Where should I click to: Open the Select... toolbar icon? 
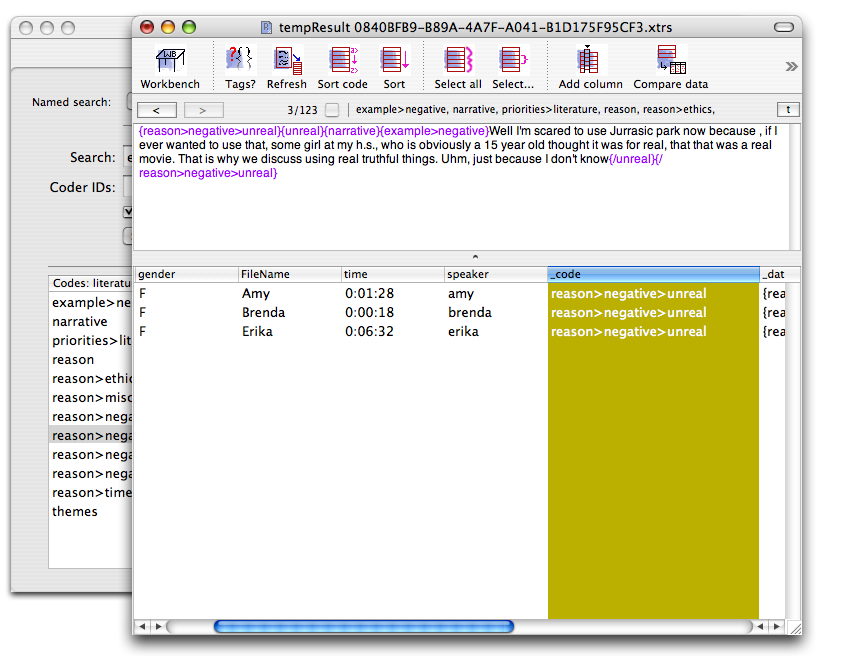click(513, 67)
